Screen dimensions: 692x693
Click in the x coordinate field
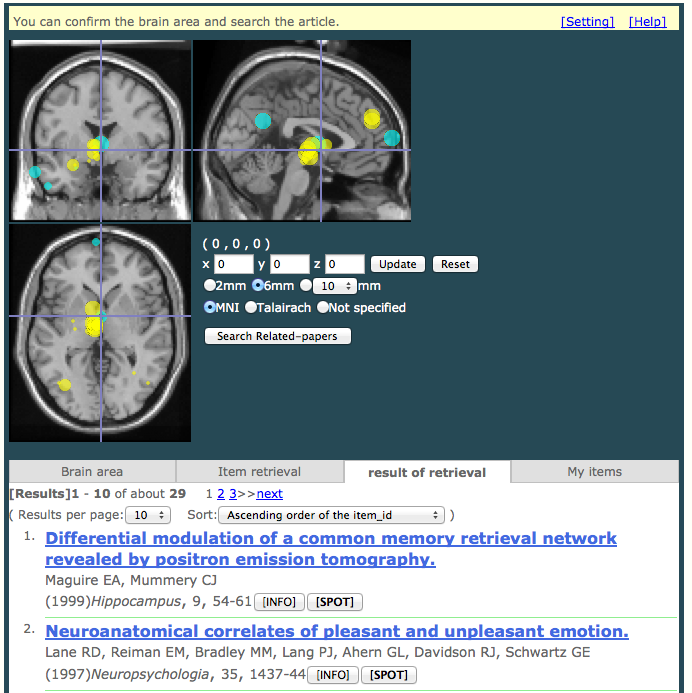pyautogui.click(x=233, y=264)
